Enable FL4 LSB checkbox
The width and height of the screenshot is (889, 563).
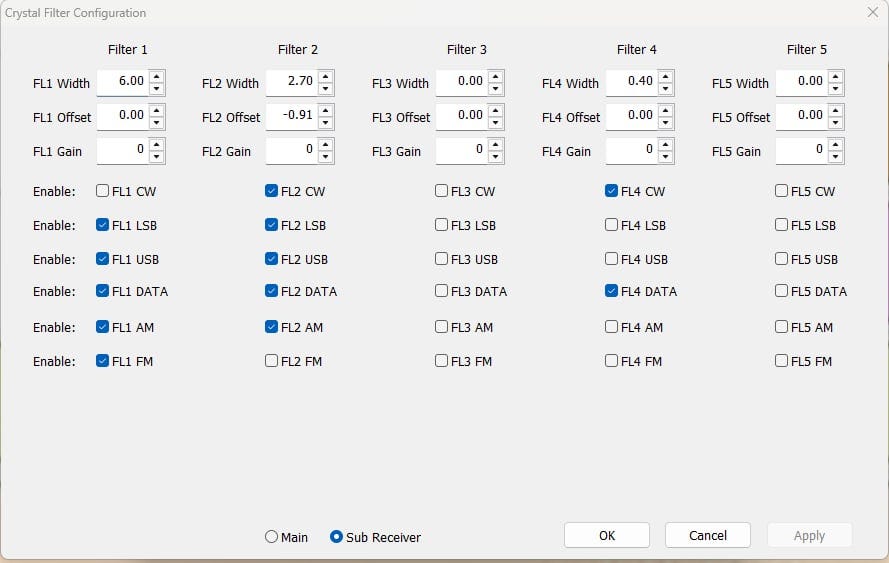611,225
